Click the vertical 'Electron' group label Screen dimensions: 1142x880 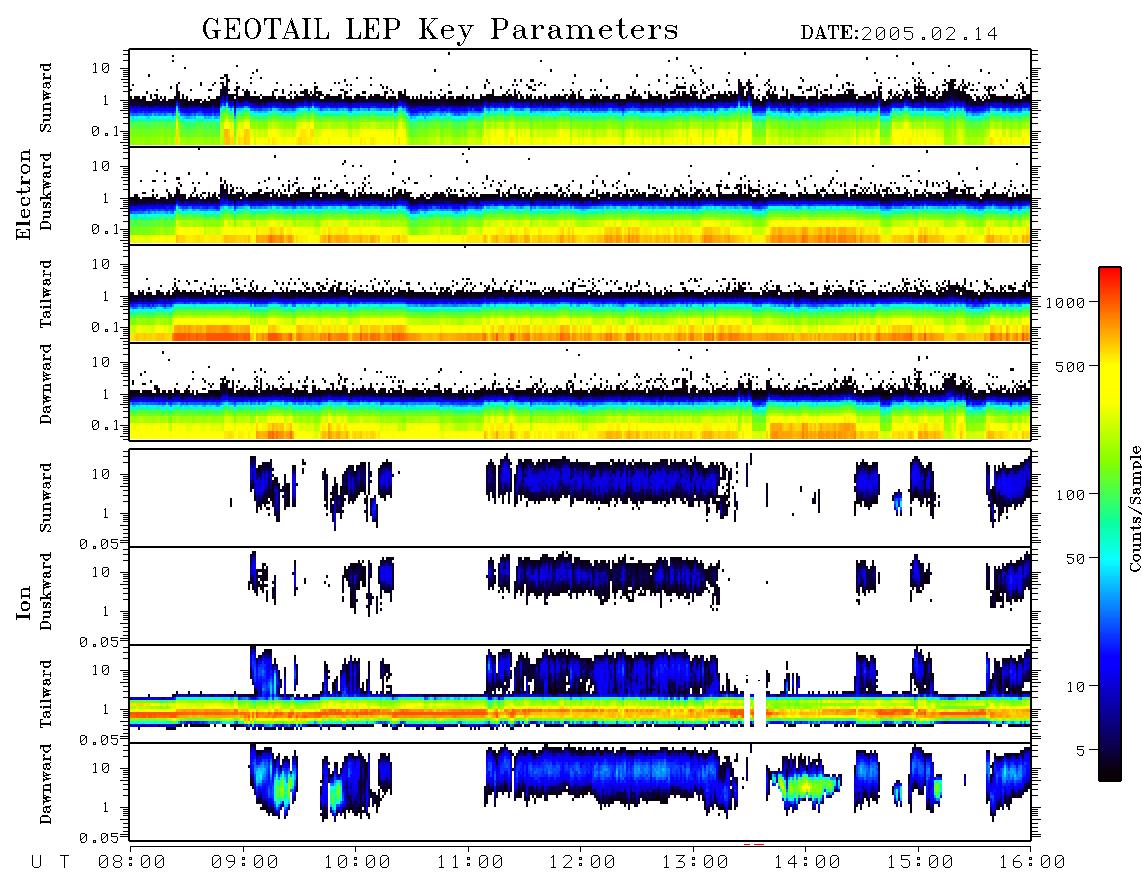[23, 195]
